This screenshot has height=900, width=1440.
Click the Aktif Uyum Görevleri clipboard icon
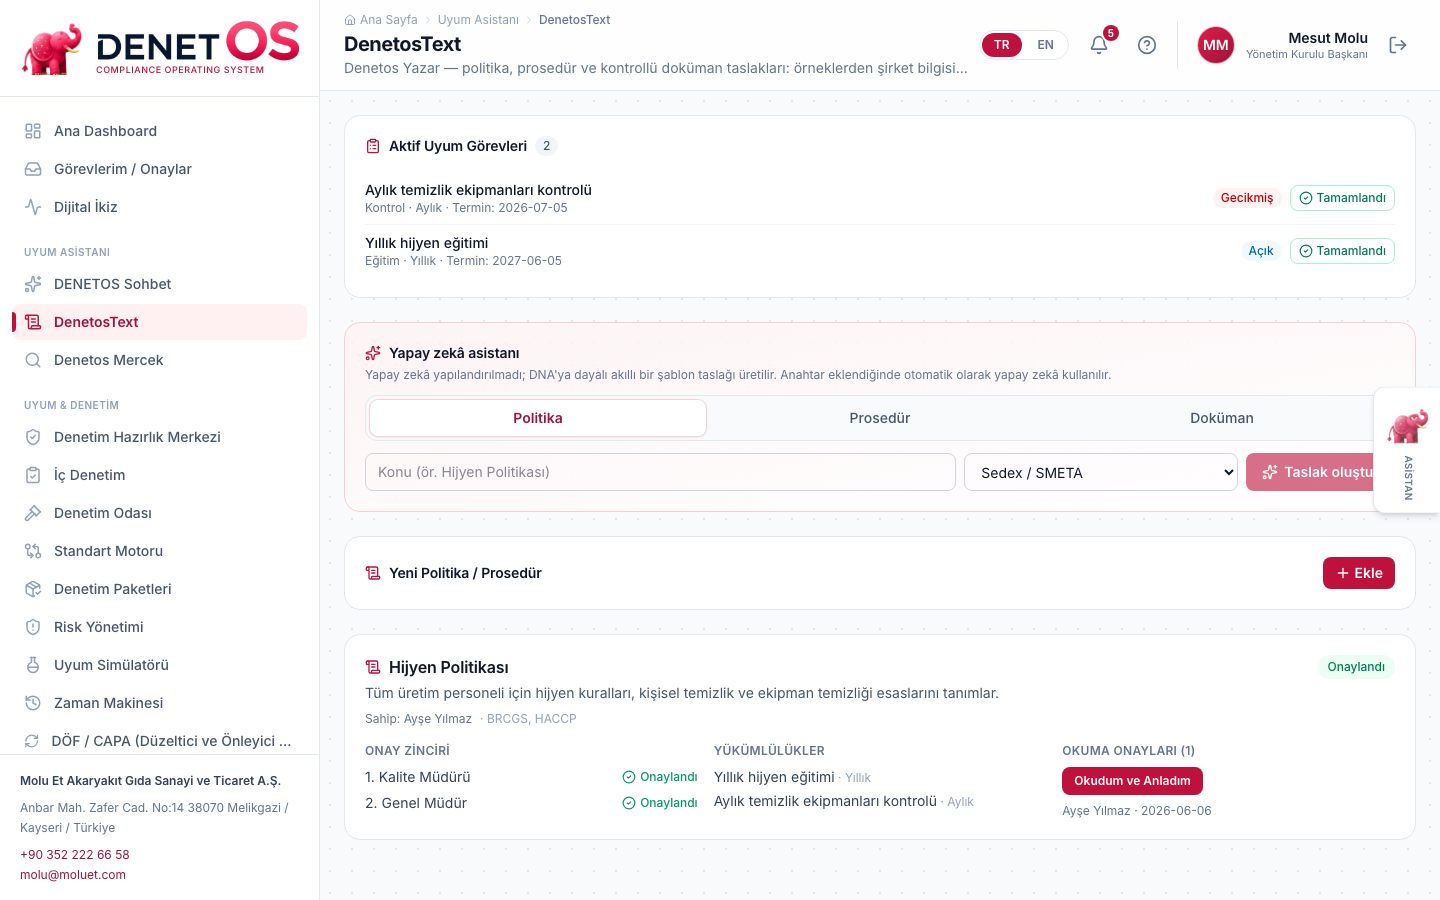point(373,146)
